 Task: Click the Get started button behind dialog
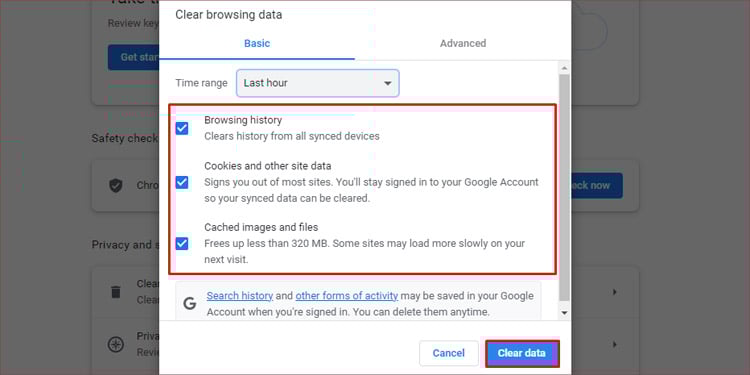tap(133, 57)
